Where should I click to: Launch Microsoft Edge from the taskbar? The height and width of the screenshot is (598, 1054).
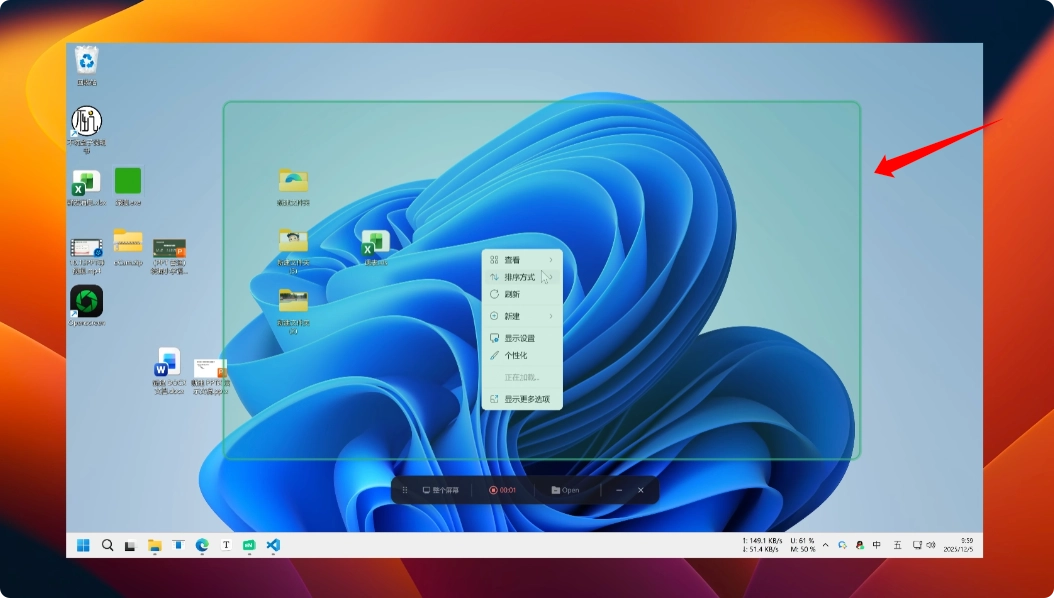pyautogui.click(x=202, y=545)
